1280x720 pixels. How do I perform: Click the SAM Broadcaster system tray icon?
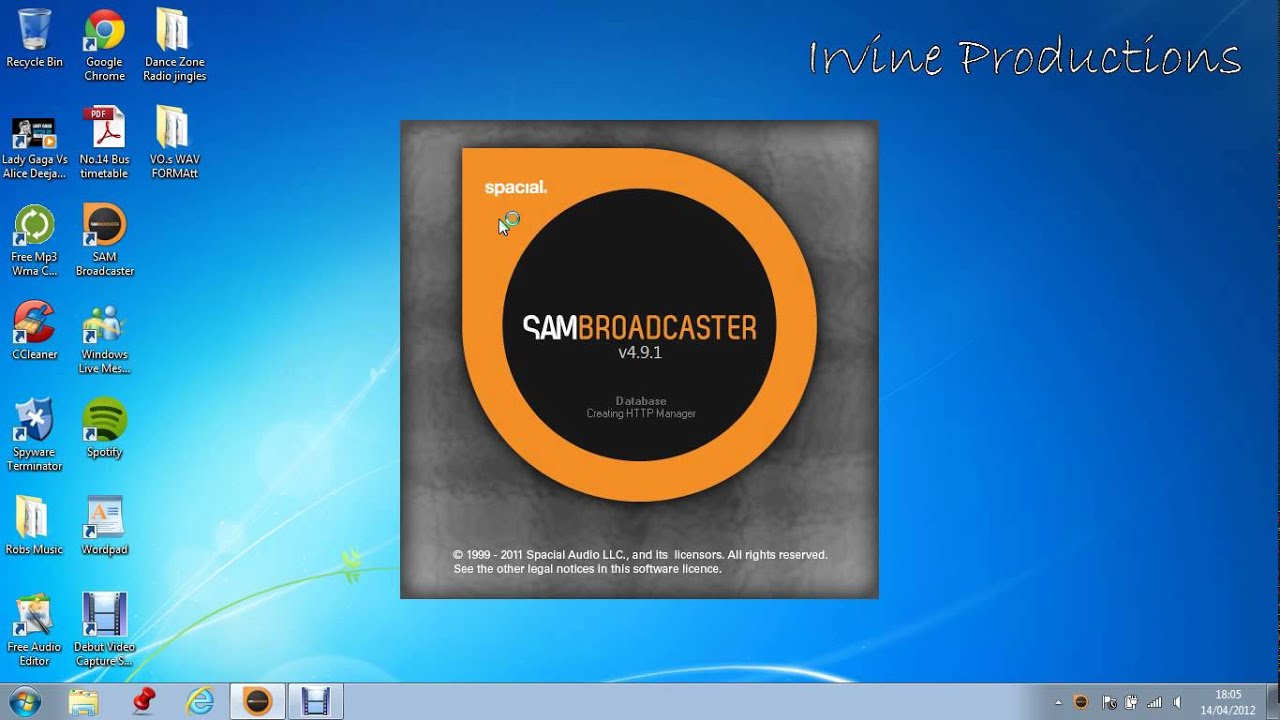tap(1081, 702)
